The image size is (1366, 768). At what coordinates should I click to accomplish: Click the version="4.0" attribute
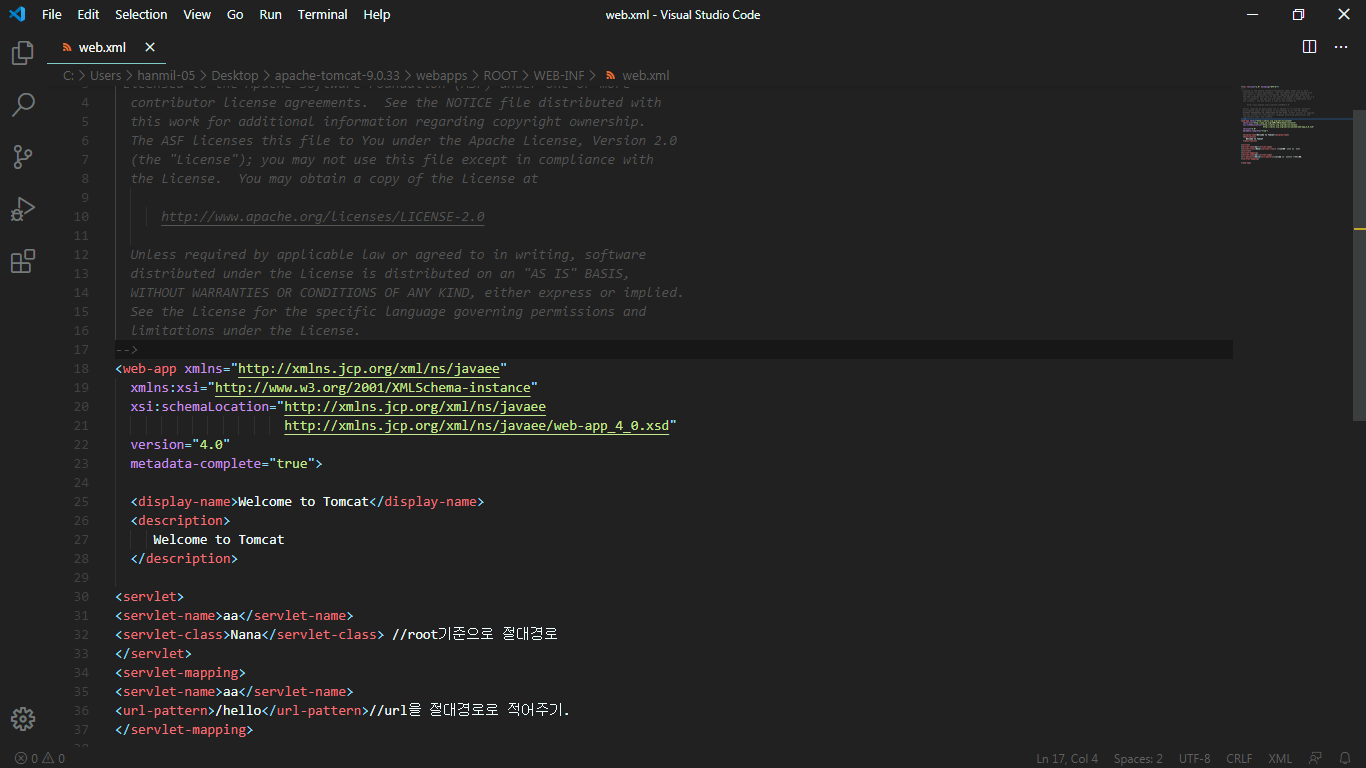(x=180, y=444)
